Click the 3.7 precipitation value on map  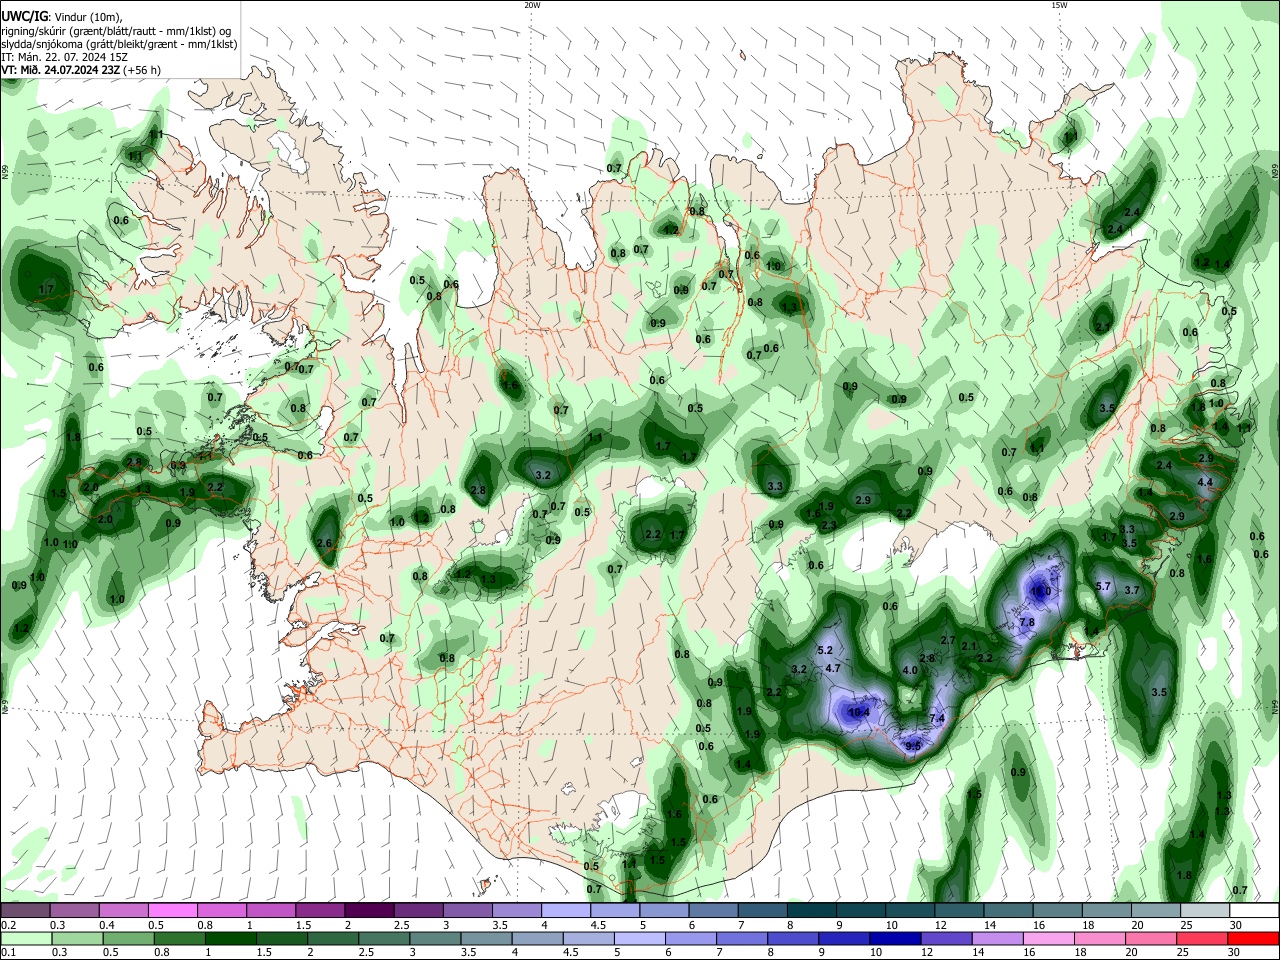[1132, 590]
